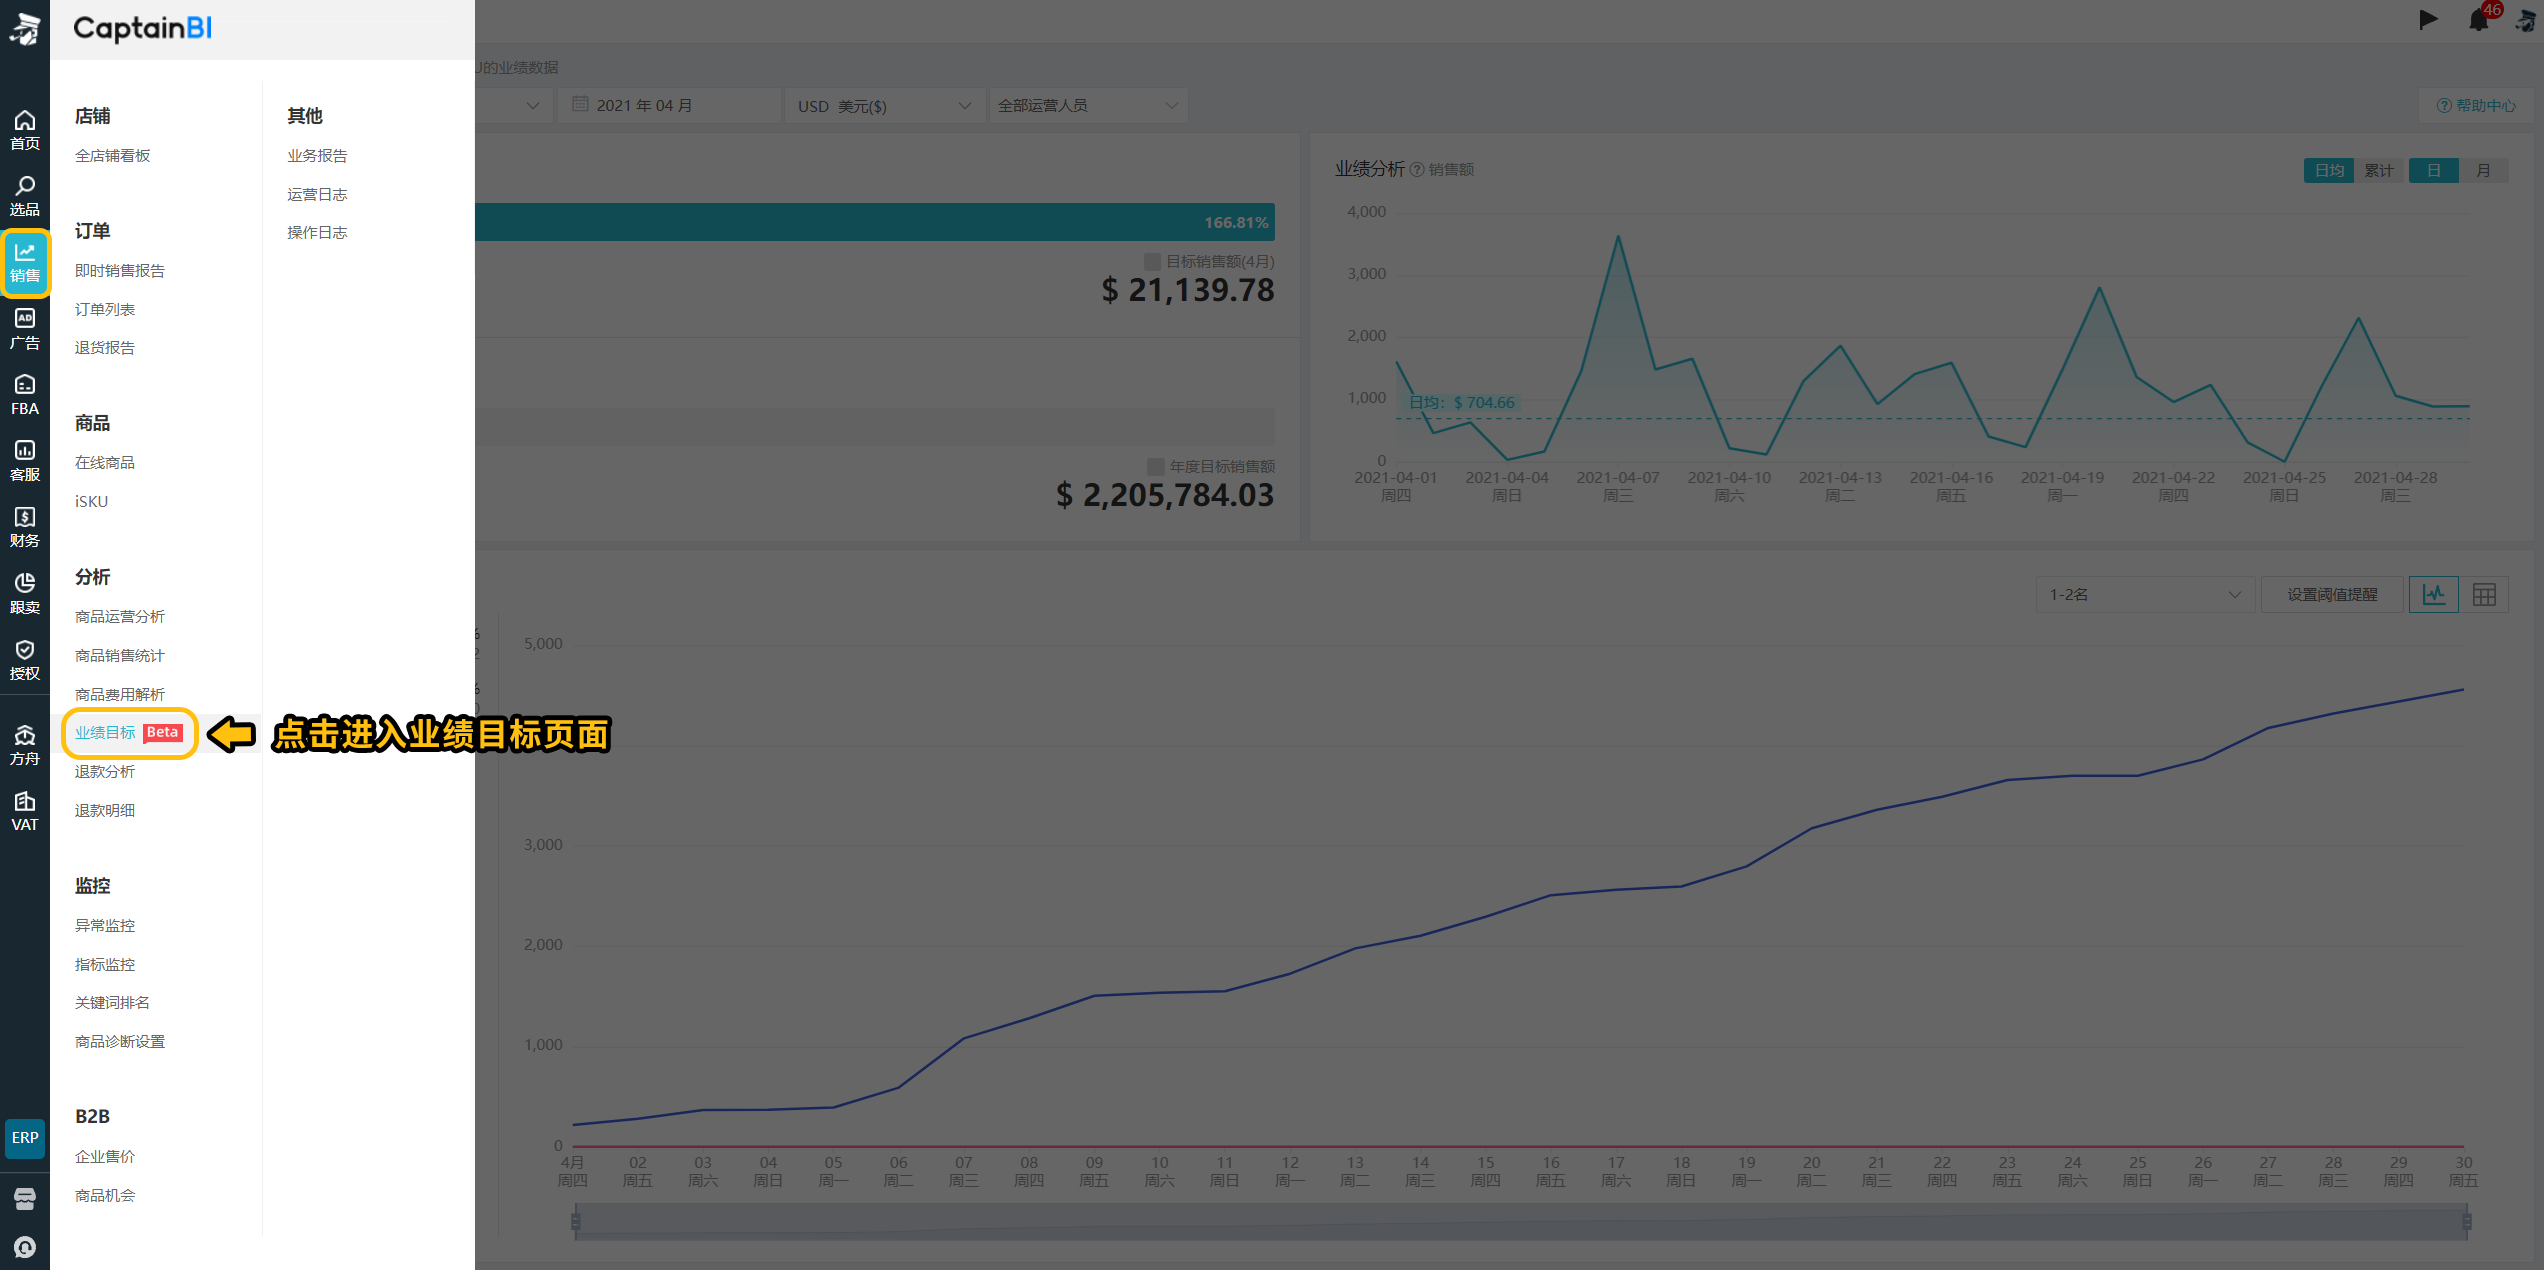Open 商品销售统计 menu item
2544x1270 pixels.
pos(120,656)
